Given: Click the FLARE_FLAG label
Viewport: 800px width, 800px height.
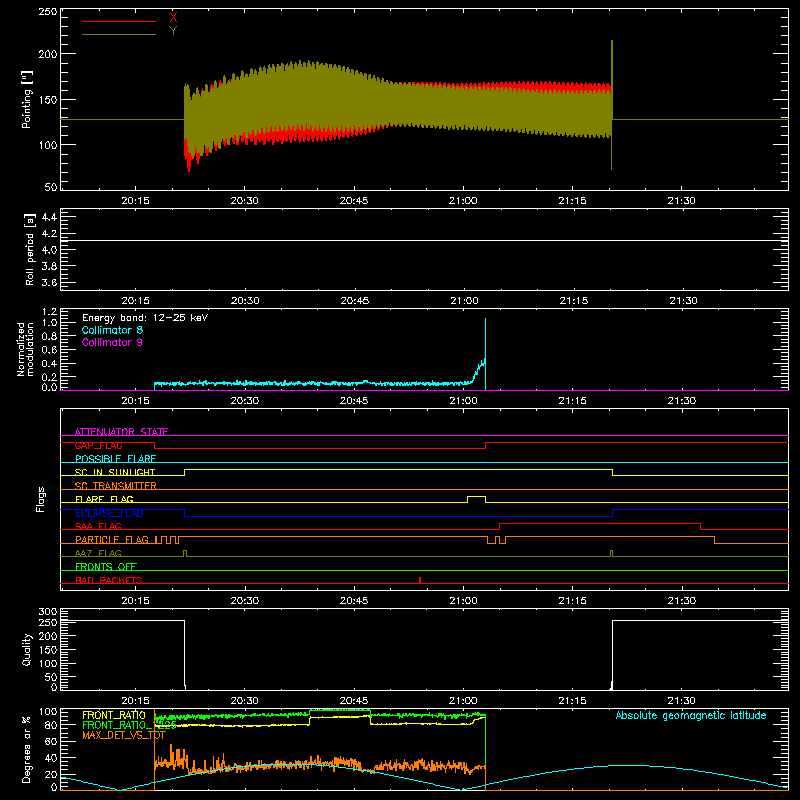Looking at the screenshot, I should [x=104, y=499].
